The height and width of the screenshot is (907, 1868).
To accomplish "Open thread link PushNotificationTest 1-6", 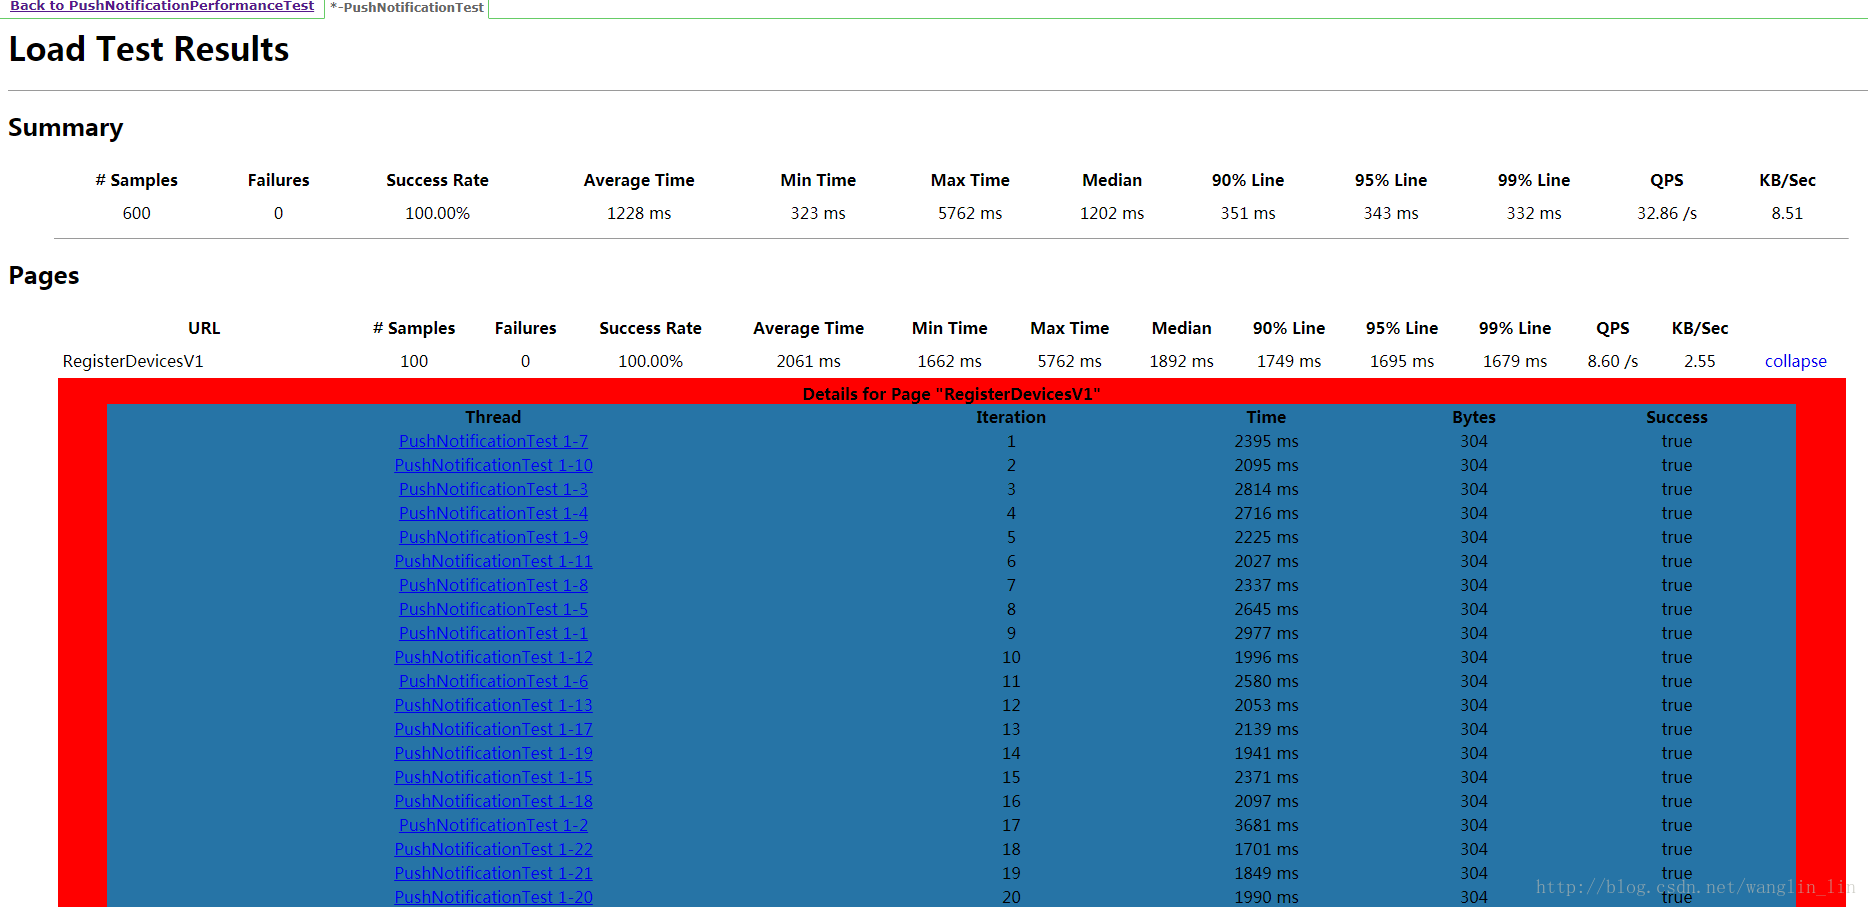I will pos(493,681).
